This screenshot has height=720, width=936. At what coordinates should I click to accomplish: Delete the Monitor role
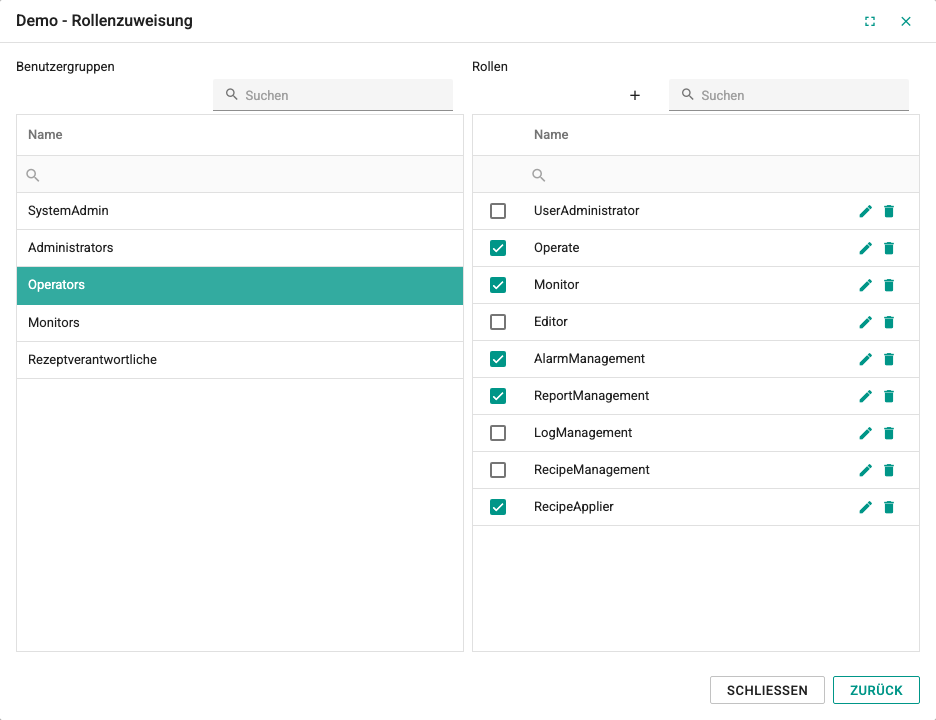point(889,285)
